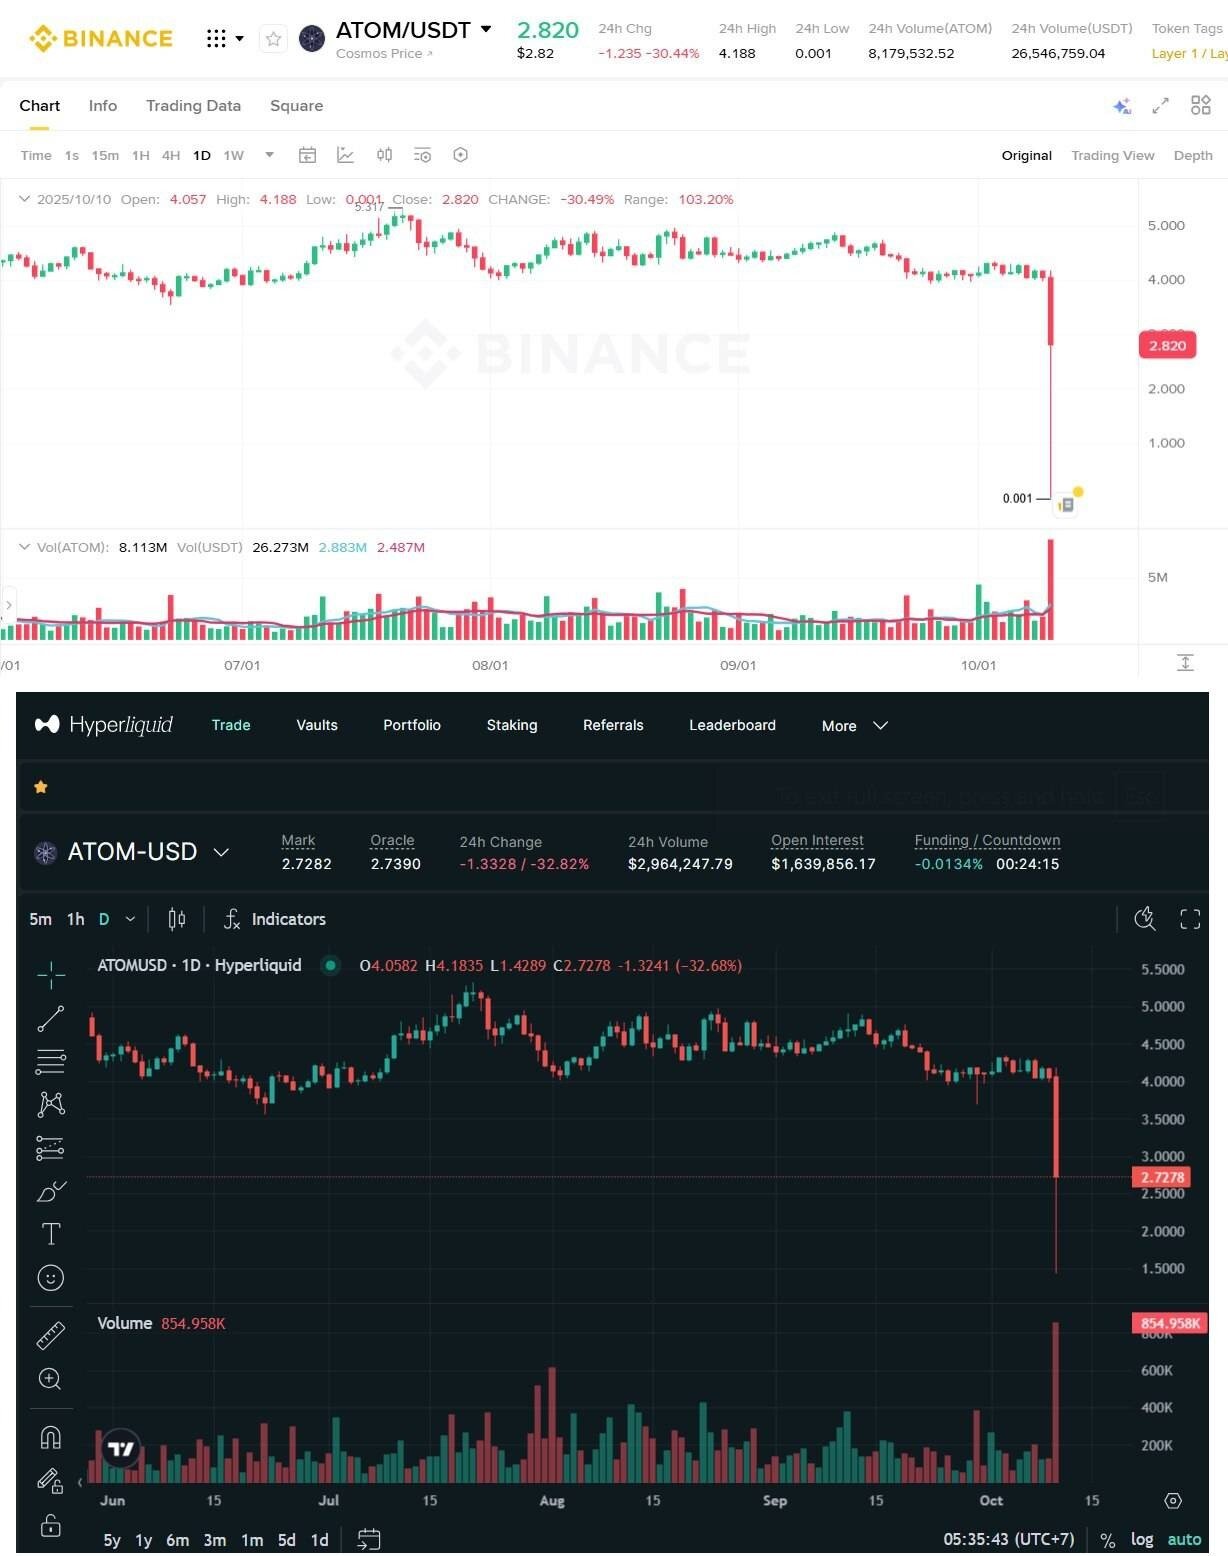Viewport: 1228px width, 1556px height.
Task: Enable auto scale on chart
Action: [x=1185, y=1539]
